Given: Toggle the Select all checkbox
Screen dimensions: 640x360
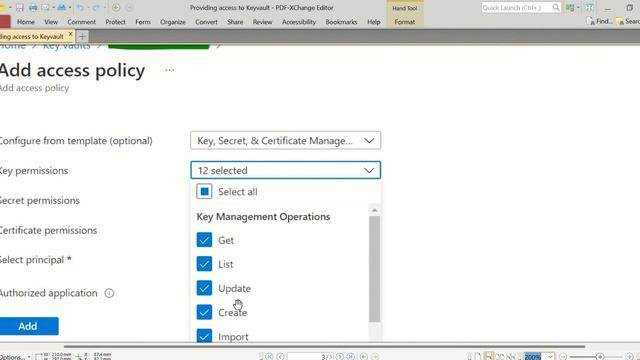Looking at the screenshot, I should click(x=204, y=191).
